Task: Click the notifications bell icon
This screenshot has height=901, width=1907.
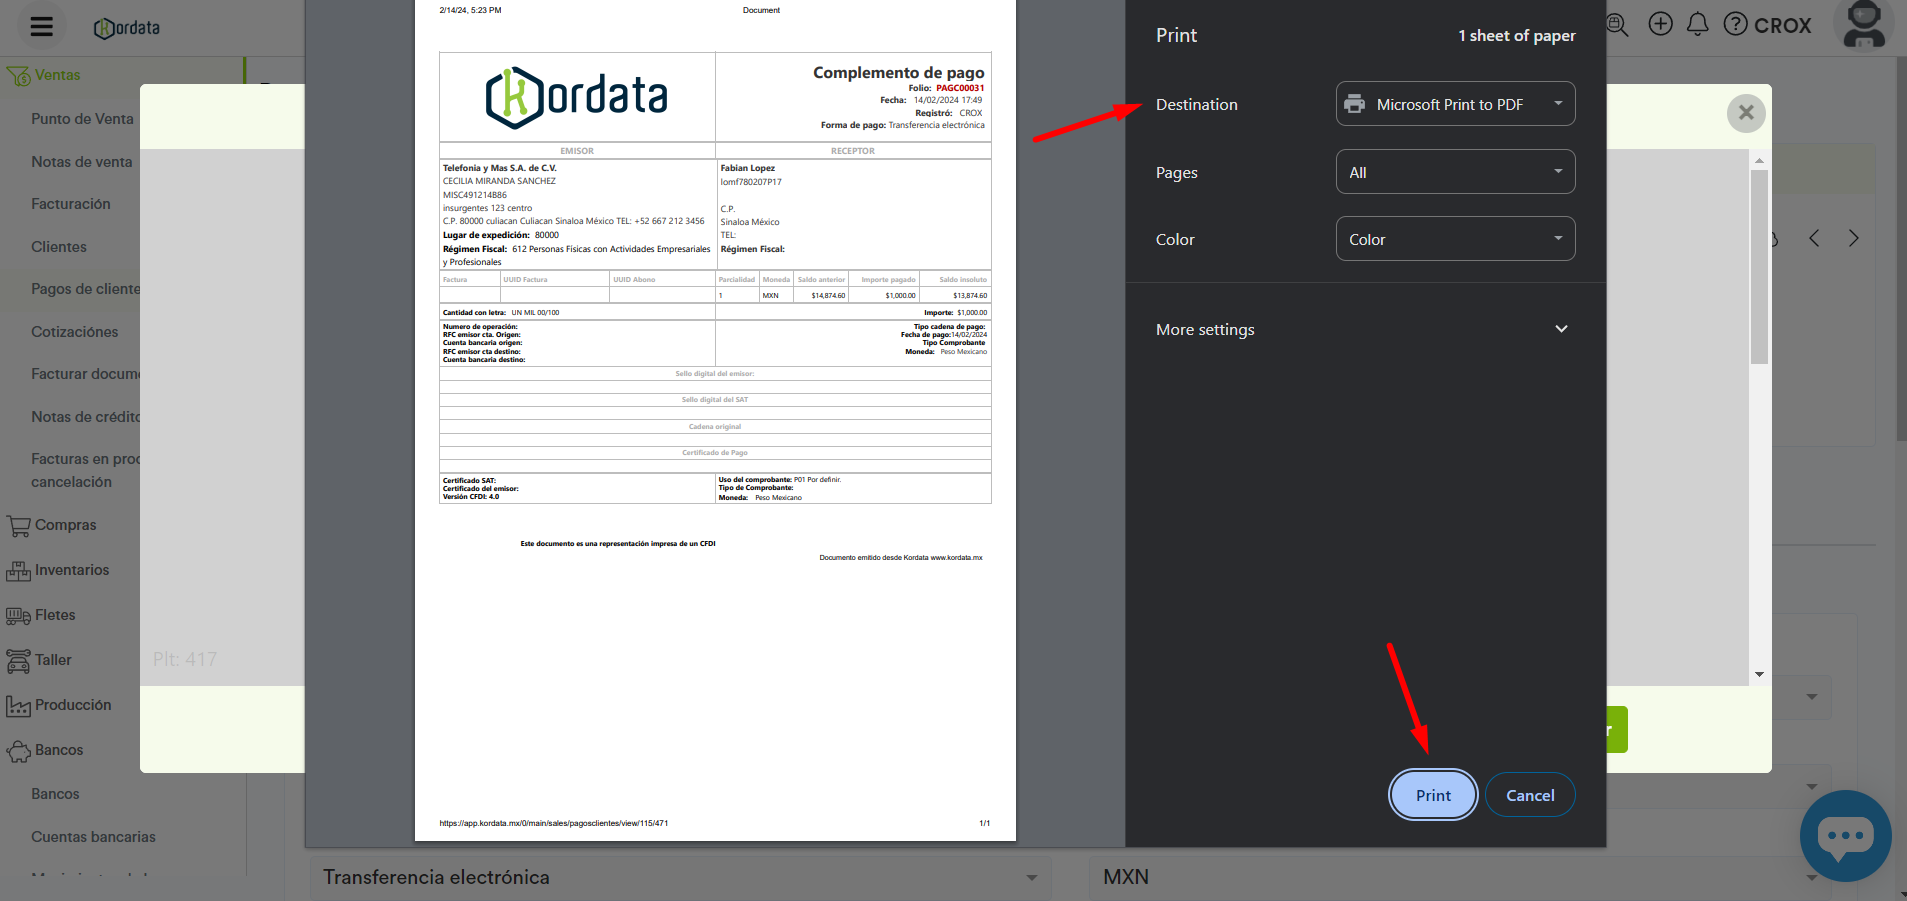Action: 1697,24
